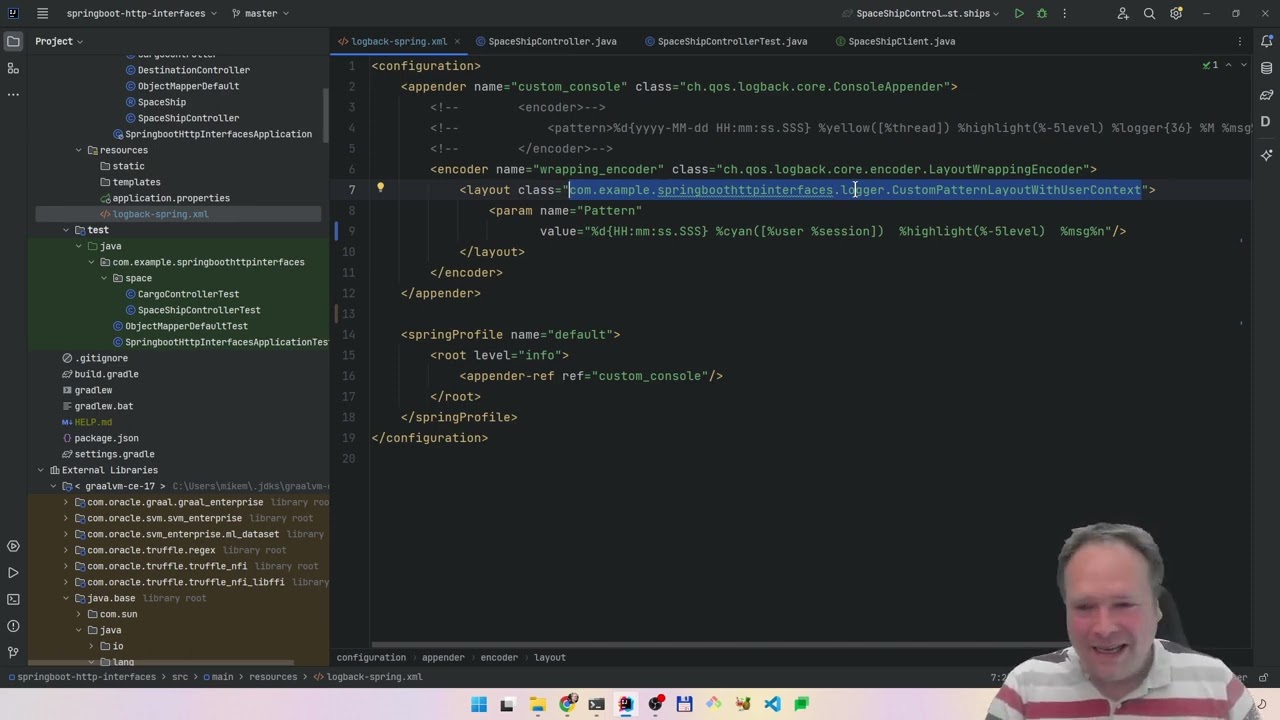Collapse the test folder node
Viewport: 1280px width, 720px height.
point(66,230)
